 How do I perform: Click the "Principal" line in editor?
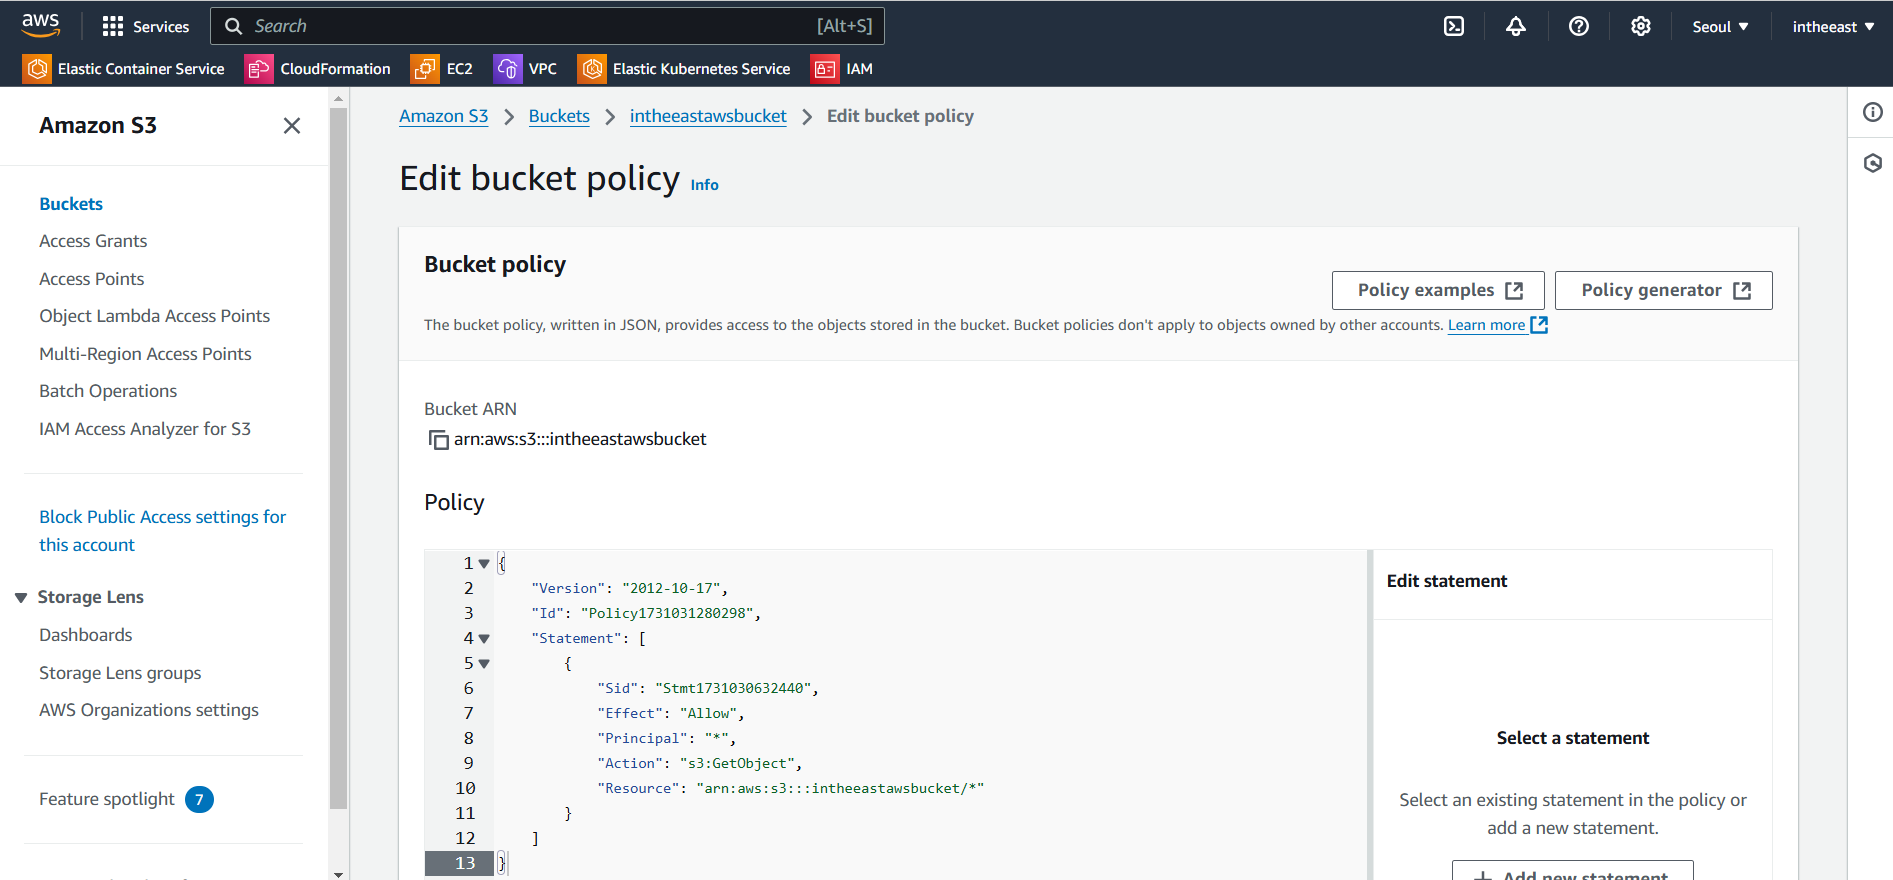pyautogui.click(x=667, y=738)
